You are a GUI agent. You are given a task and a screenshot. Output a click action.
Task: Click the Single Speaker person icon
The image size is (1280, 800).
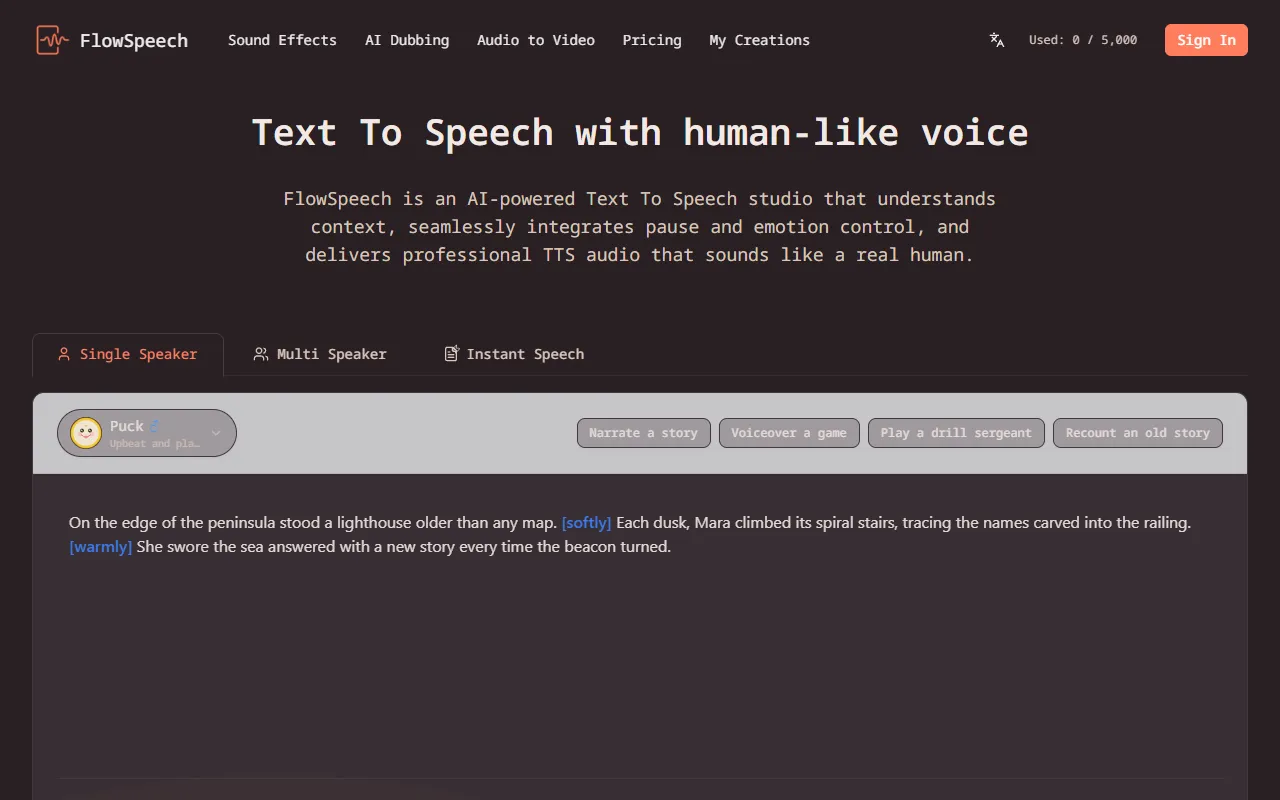[x=64, y=354]
